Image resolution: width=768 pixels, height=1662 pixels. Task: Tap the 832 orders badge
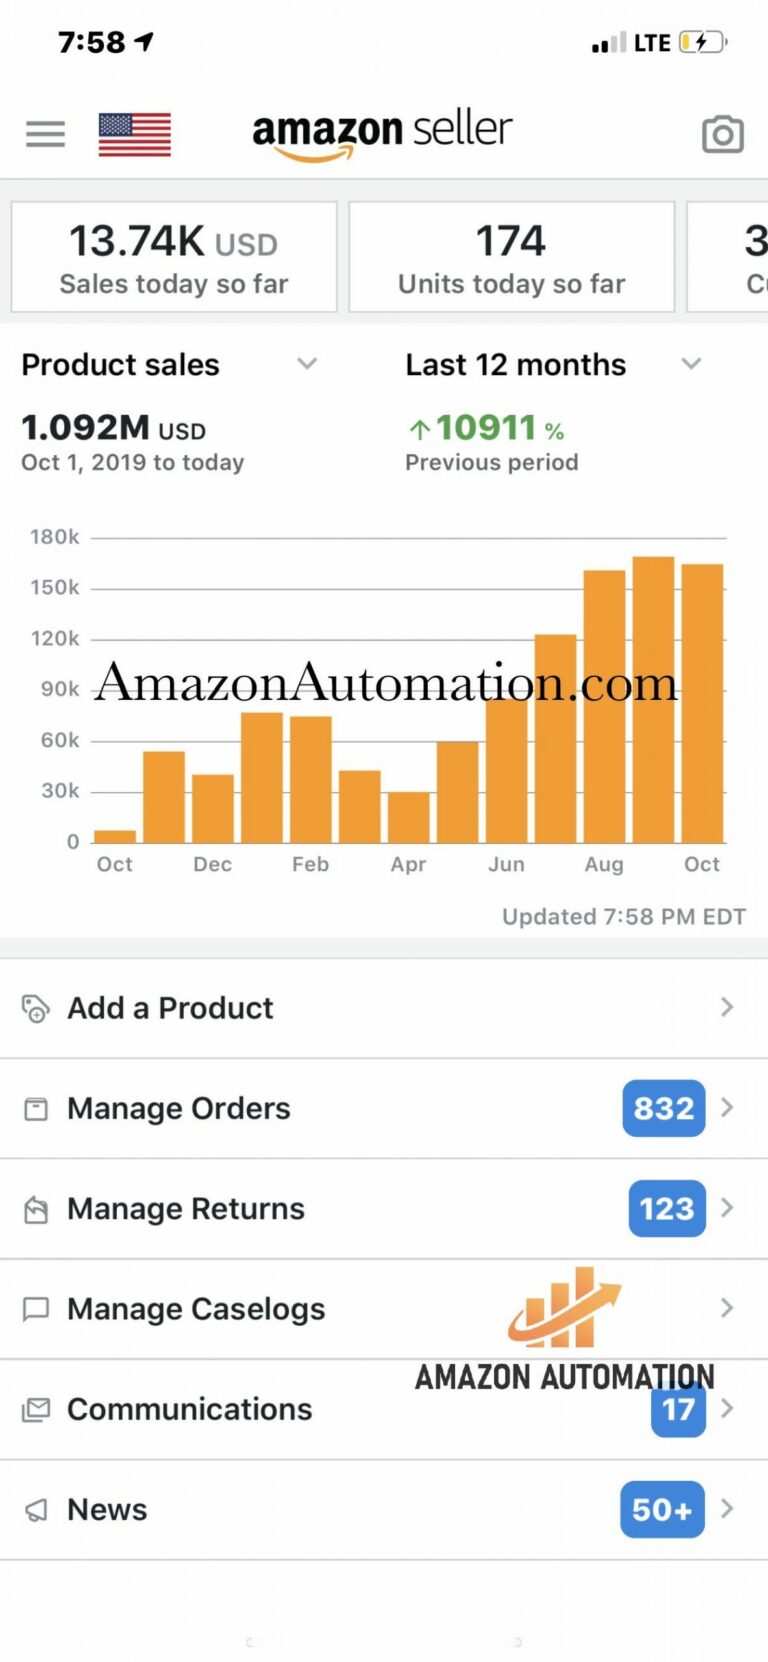click(x=663, y=1108)
